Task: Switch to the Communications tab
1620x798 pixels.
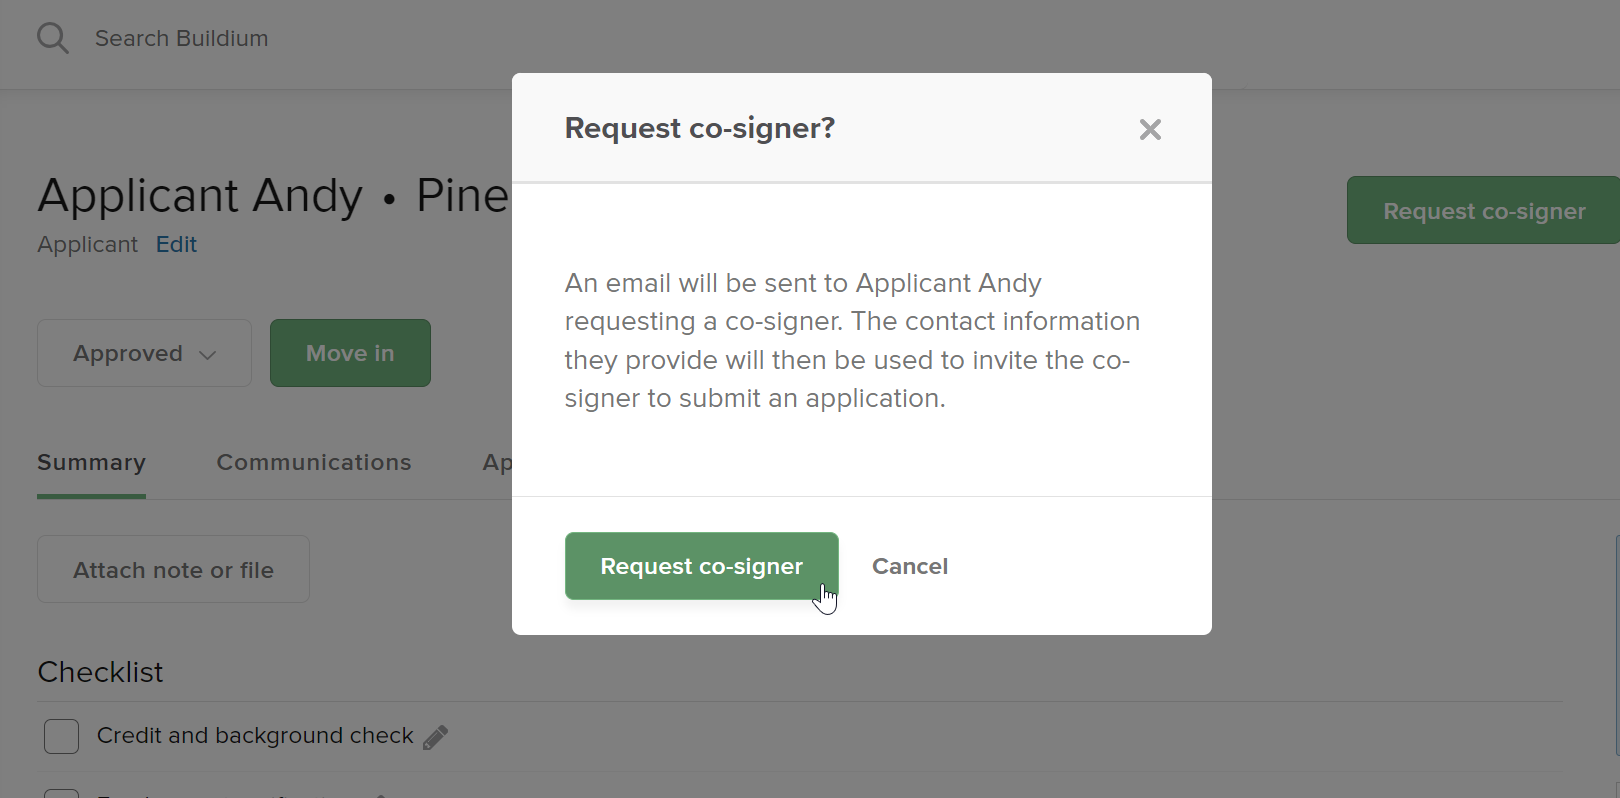Action: (x=313, y=462)
